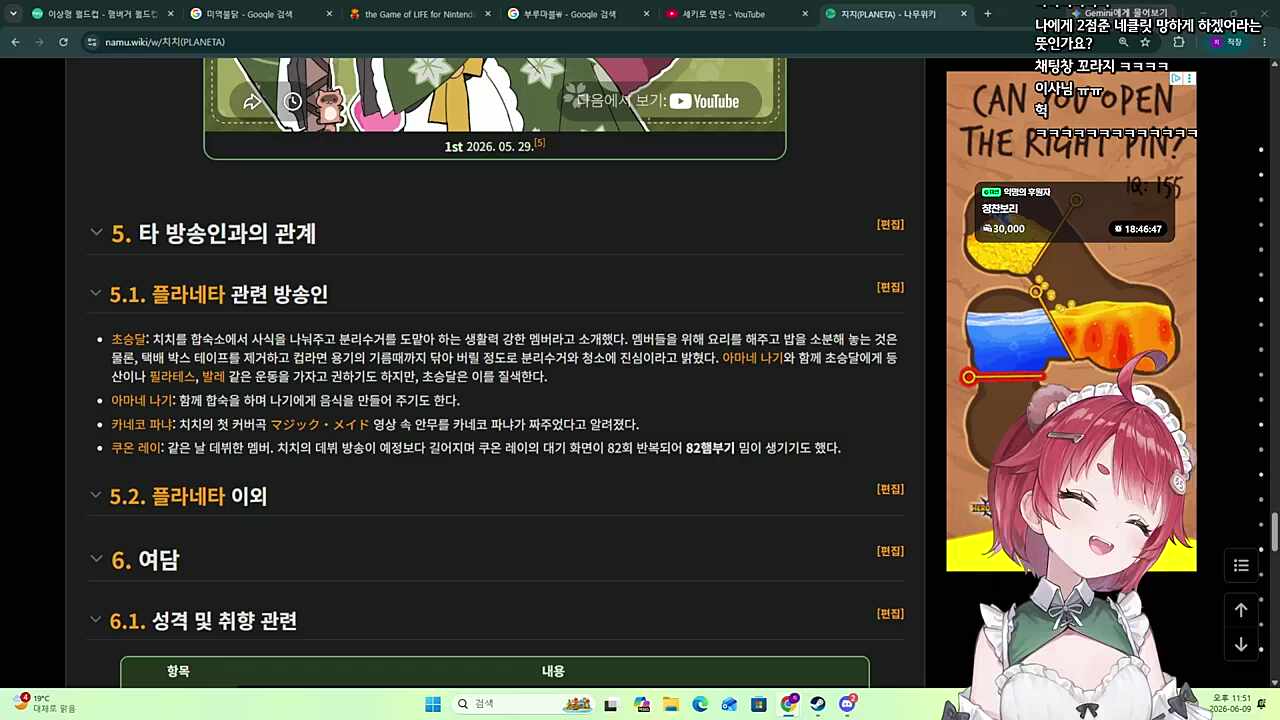
Task: Jump to heading number 6.1 link
Action: point(128,621)
